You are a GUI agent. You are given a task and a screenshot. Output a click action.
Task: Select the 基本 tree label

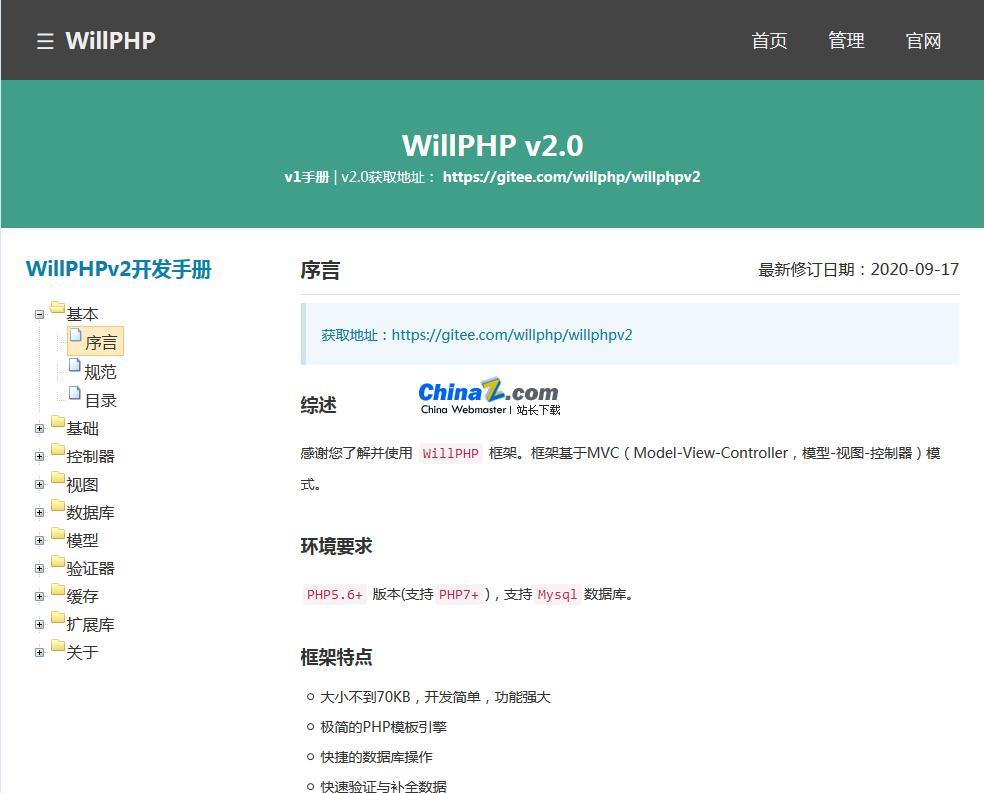click(x=82, y=314)
